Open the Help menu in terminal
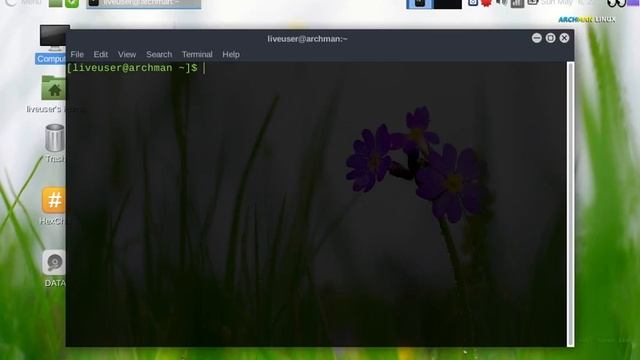 tap(231, 54)
